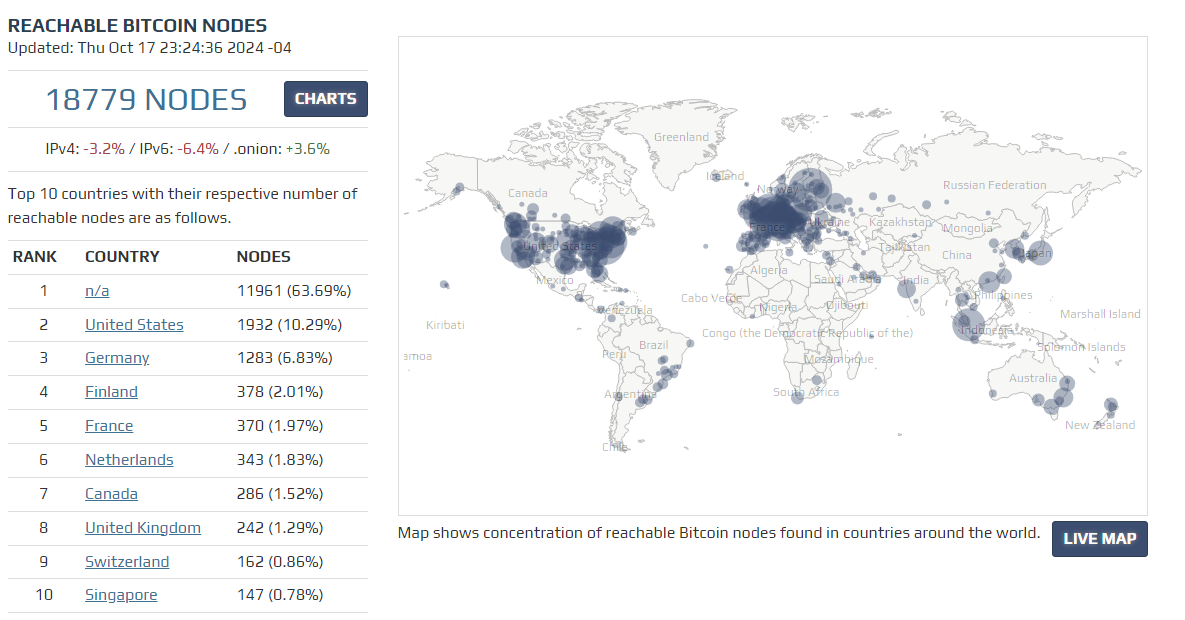Click the Australia label on the map
This screenshot has height=620, width=1185.
click(x=1033, y=378)
